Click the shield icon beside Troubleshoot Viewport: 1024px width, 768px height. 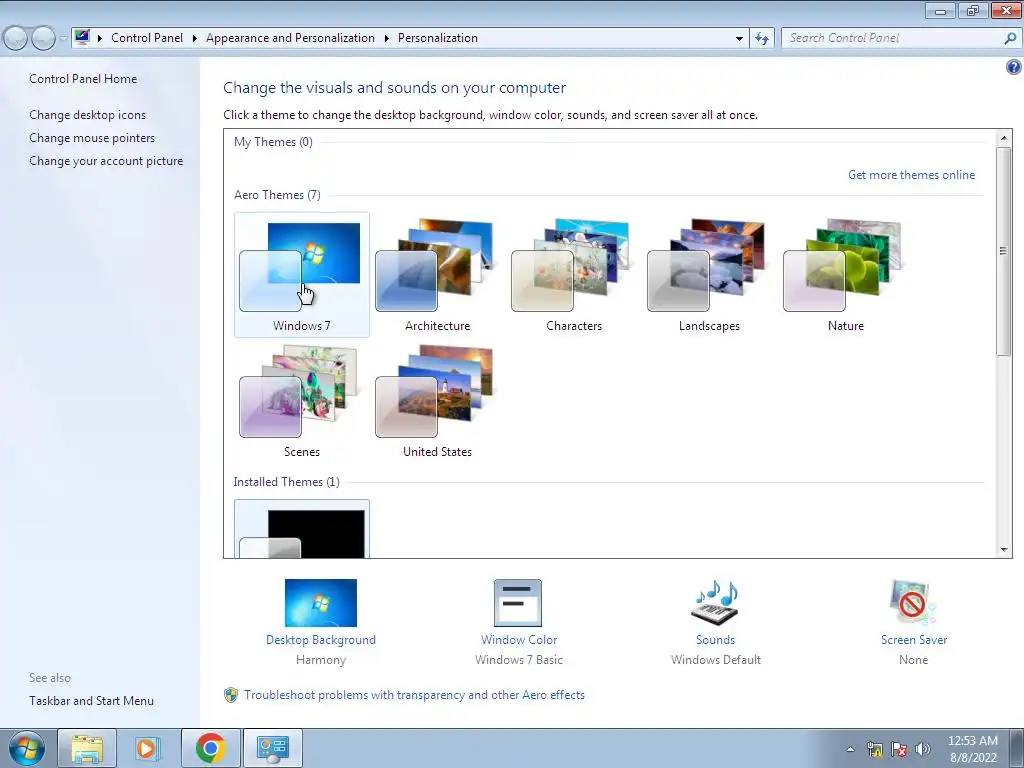pos(231,695)
